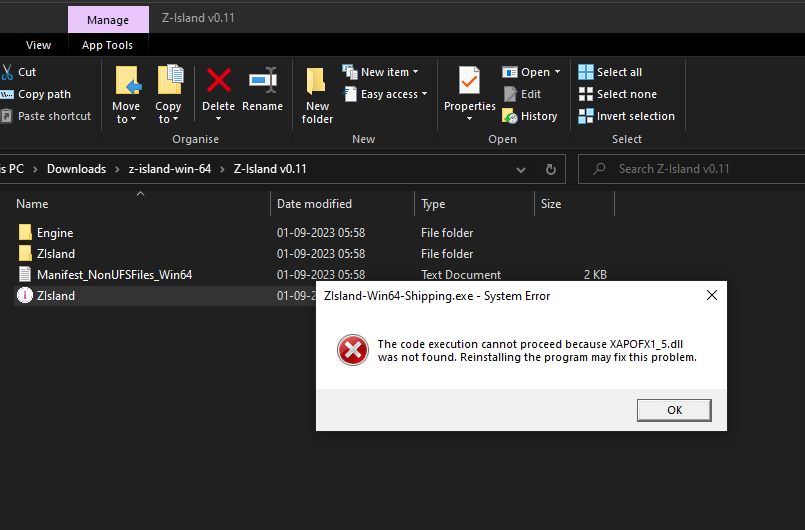Click the Delete dropdown arrow

219,119
